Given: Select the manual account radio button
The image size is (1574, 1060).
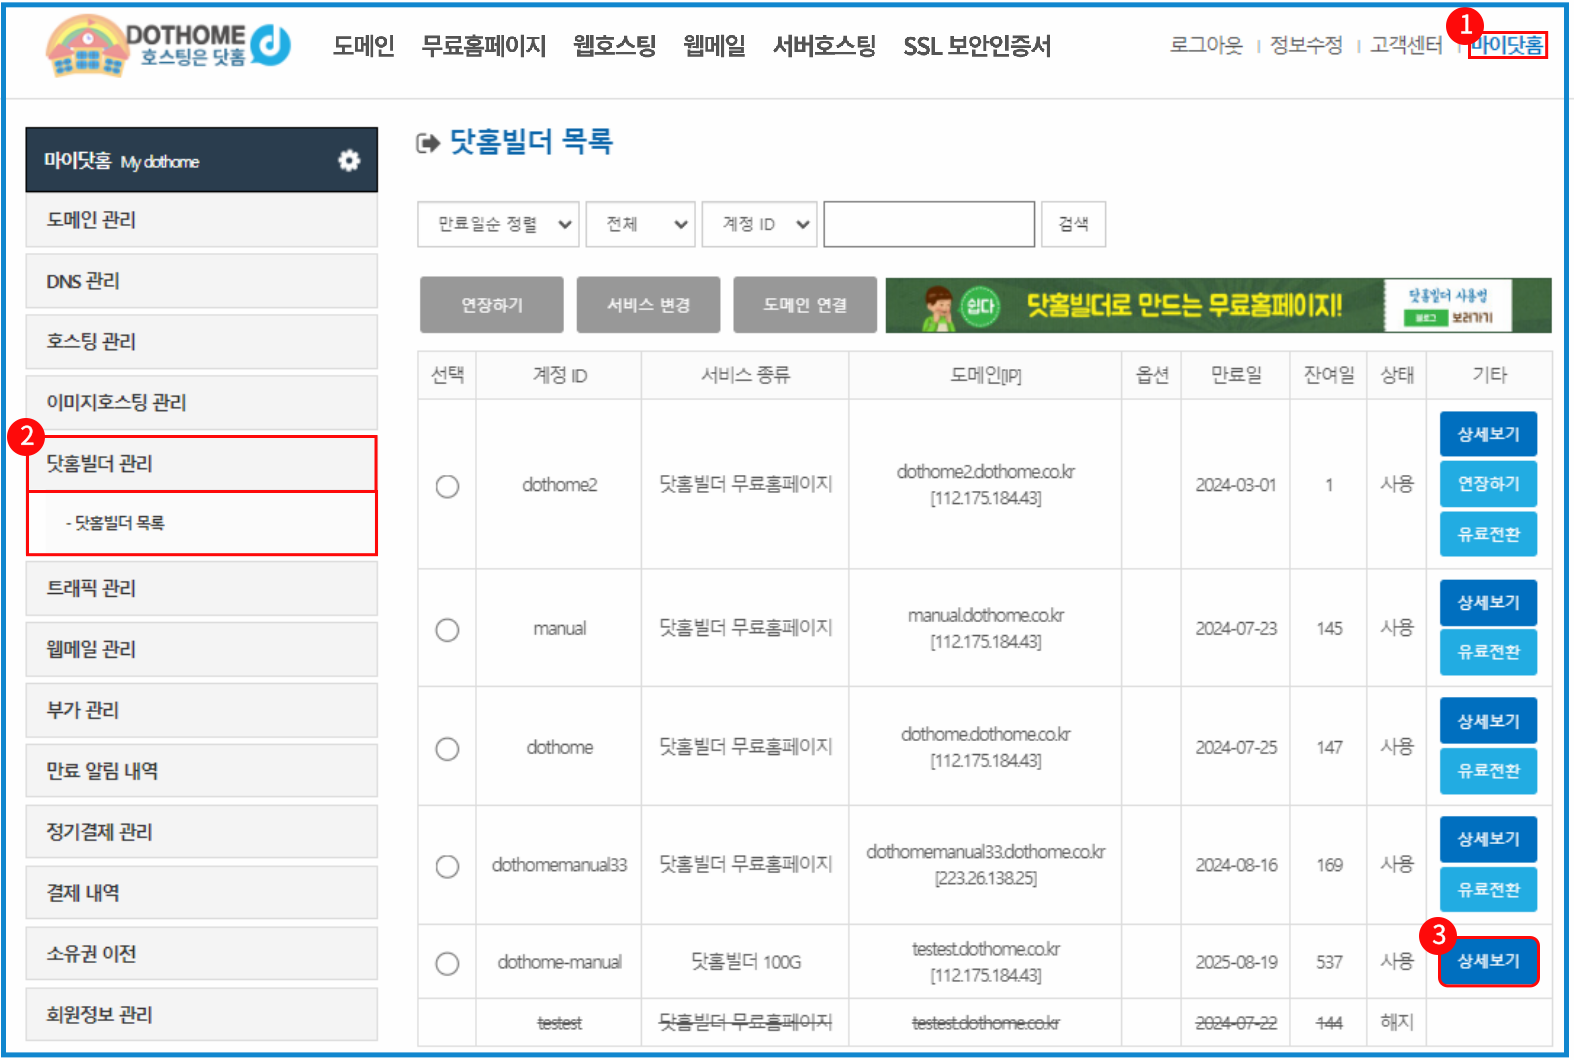Looking at the screenshot, I should point(447,630).
